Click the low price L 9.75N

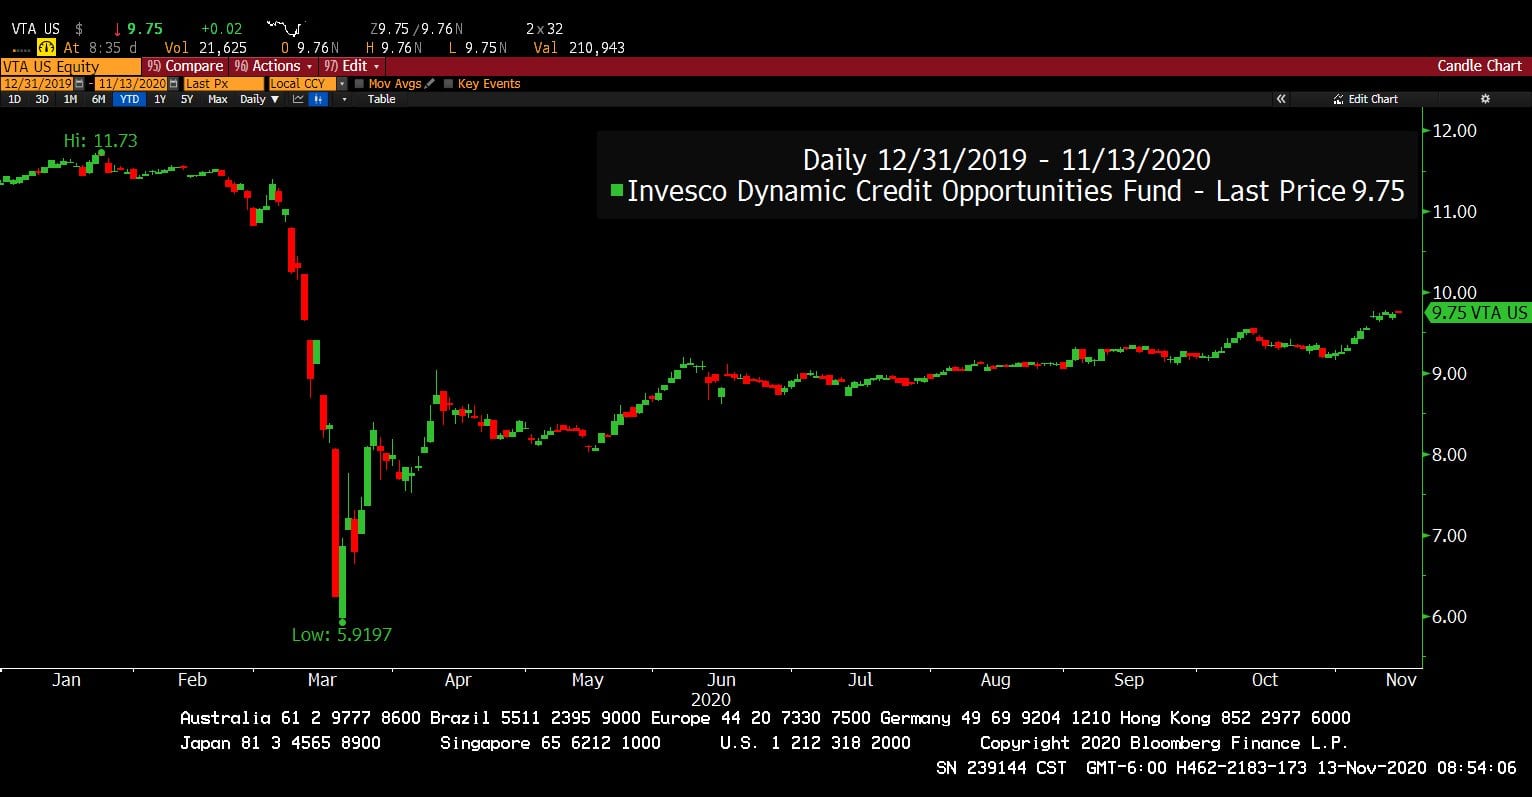click(477, 47)
